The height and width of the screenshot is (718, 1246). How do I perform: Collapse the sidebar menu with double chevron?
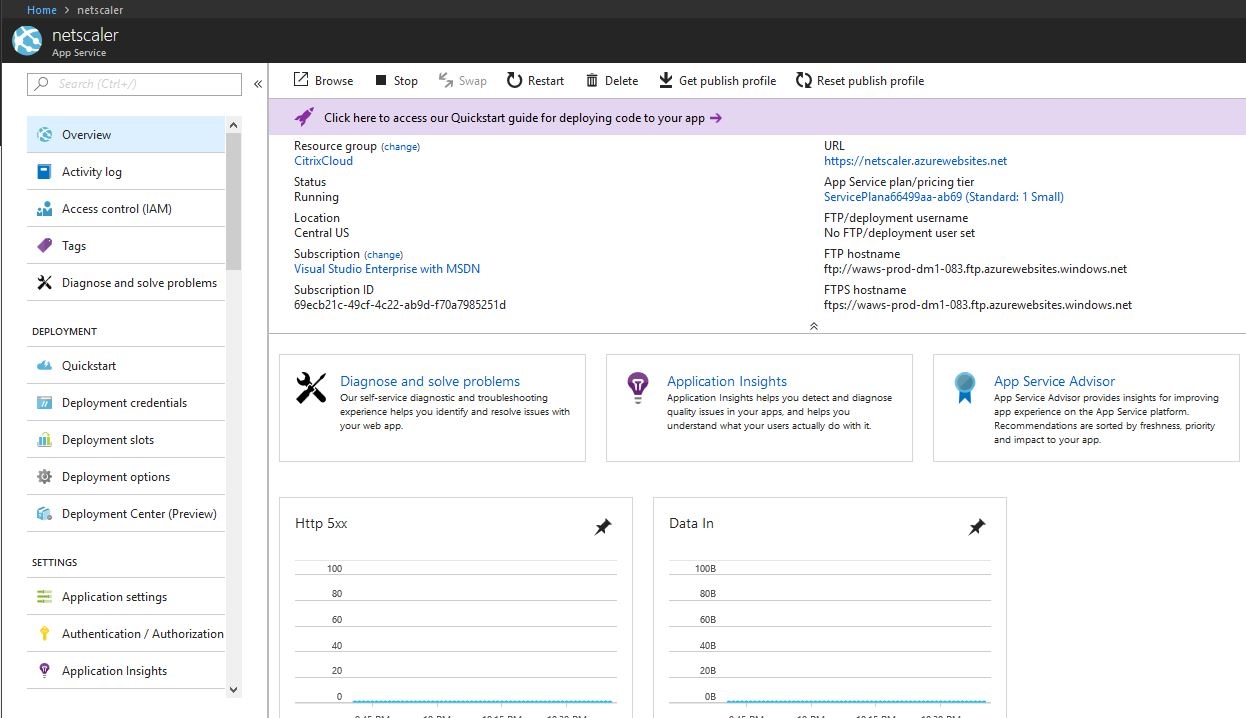pos(258,84)
